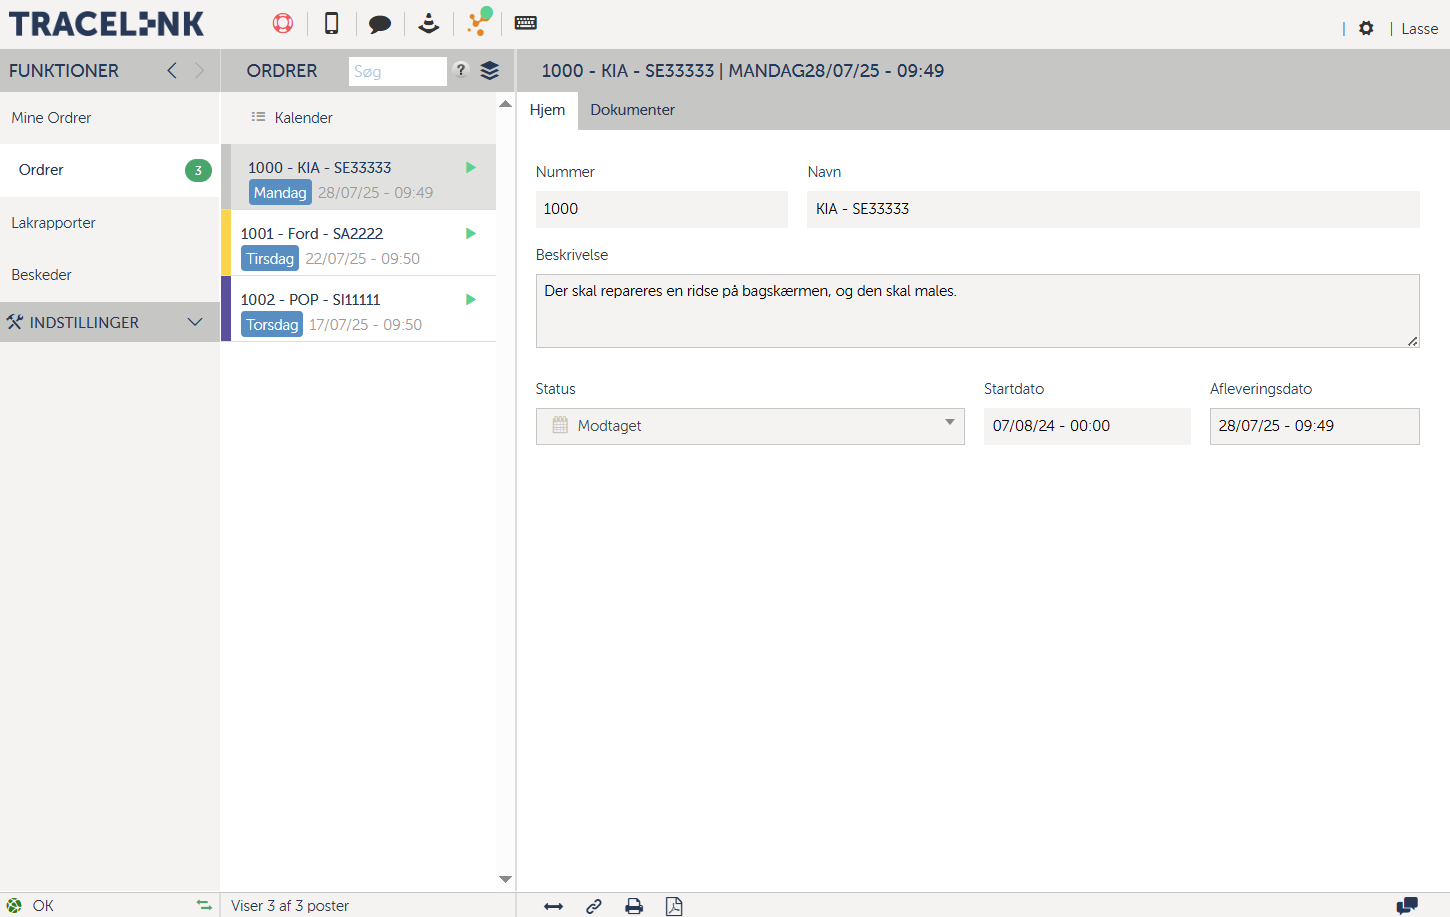Open the mobile phone icon in toolbar
The image size is (1450, 917).
[332, 23]
